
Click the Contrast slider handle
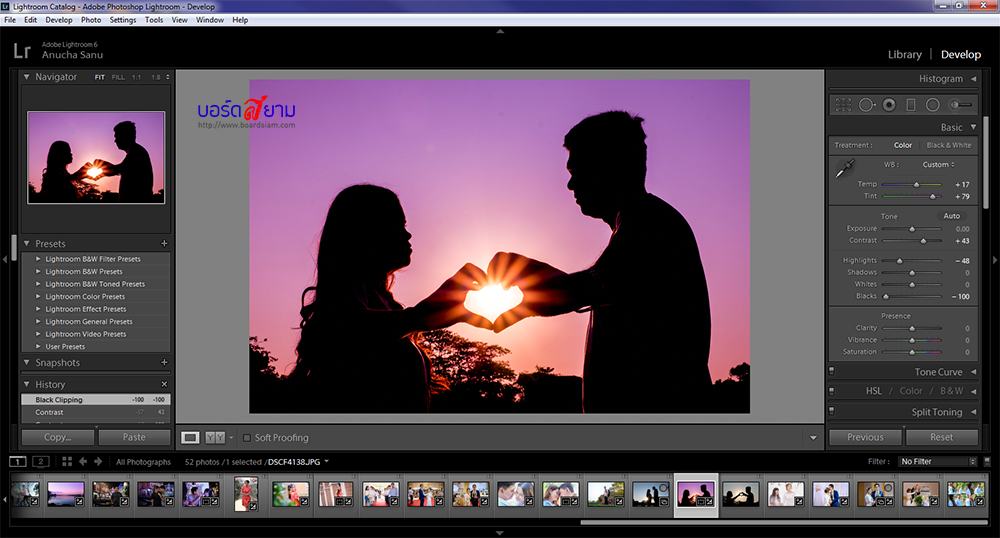[923, 241]
